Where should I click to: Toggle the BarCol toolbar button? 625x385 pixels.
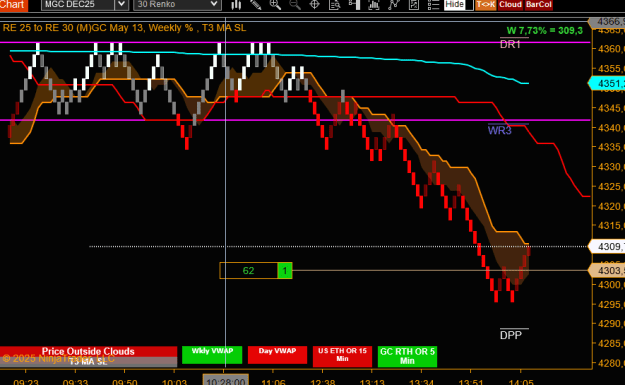539,5
